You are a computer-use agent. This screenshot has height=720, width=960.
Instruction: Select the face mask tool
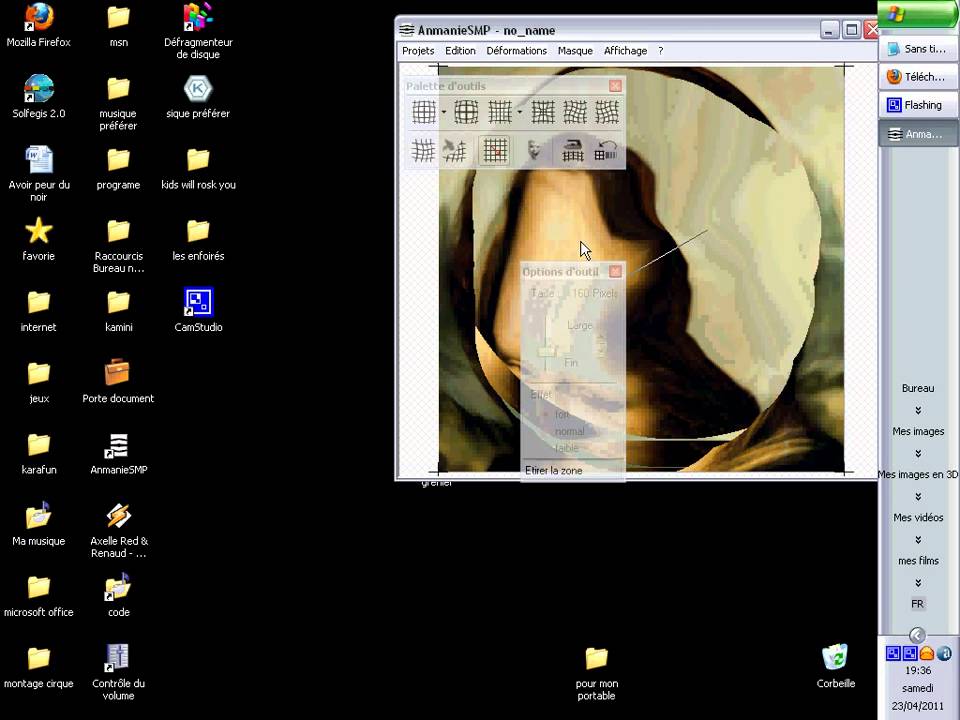(x=534, y=151)
